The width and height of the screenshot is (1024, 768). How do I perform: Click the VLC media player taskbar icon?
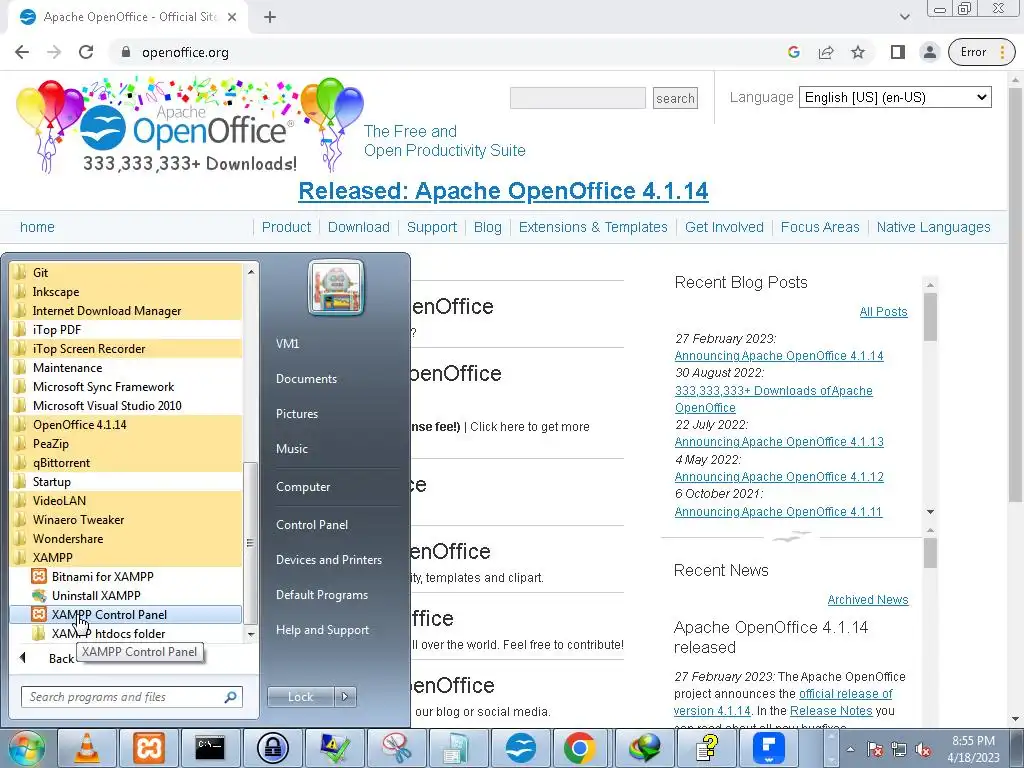pyautogui.click(x=86, y=748)
